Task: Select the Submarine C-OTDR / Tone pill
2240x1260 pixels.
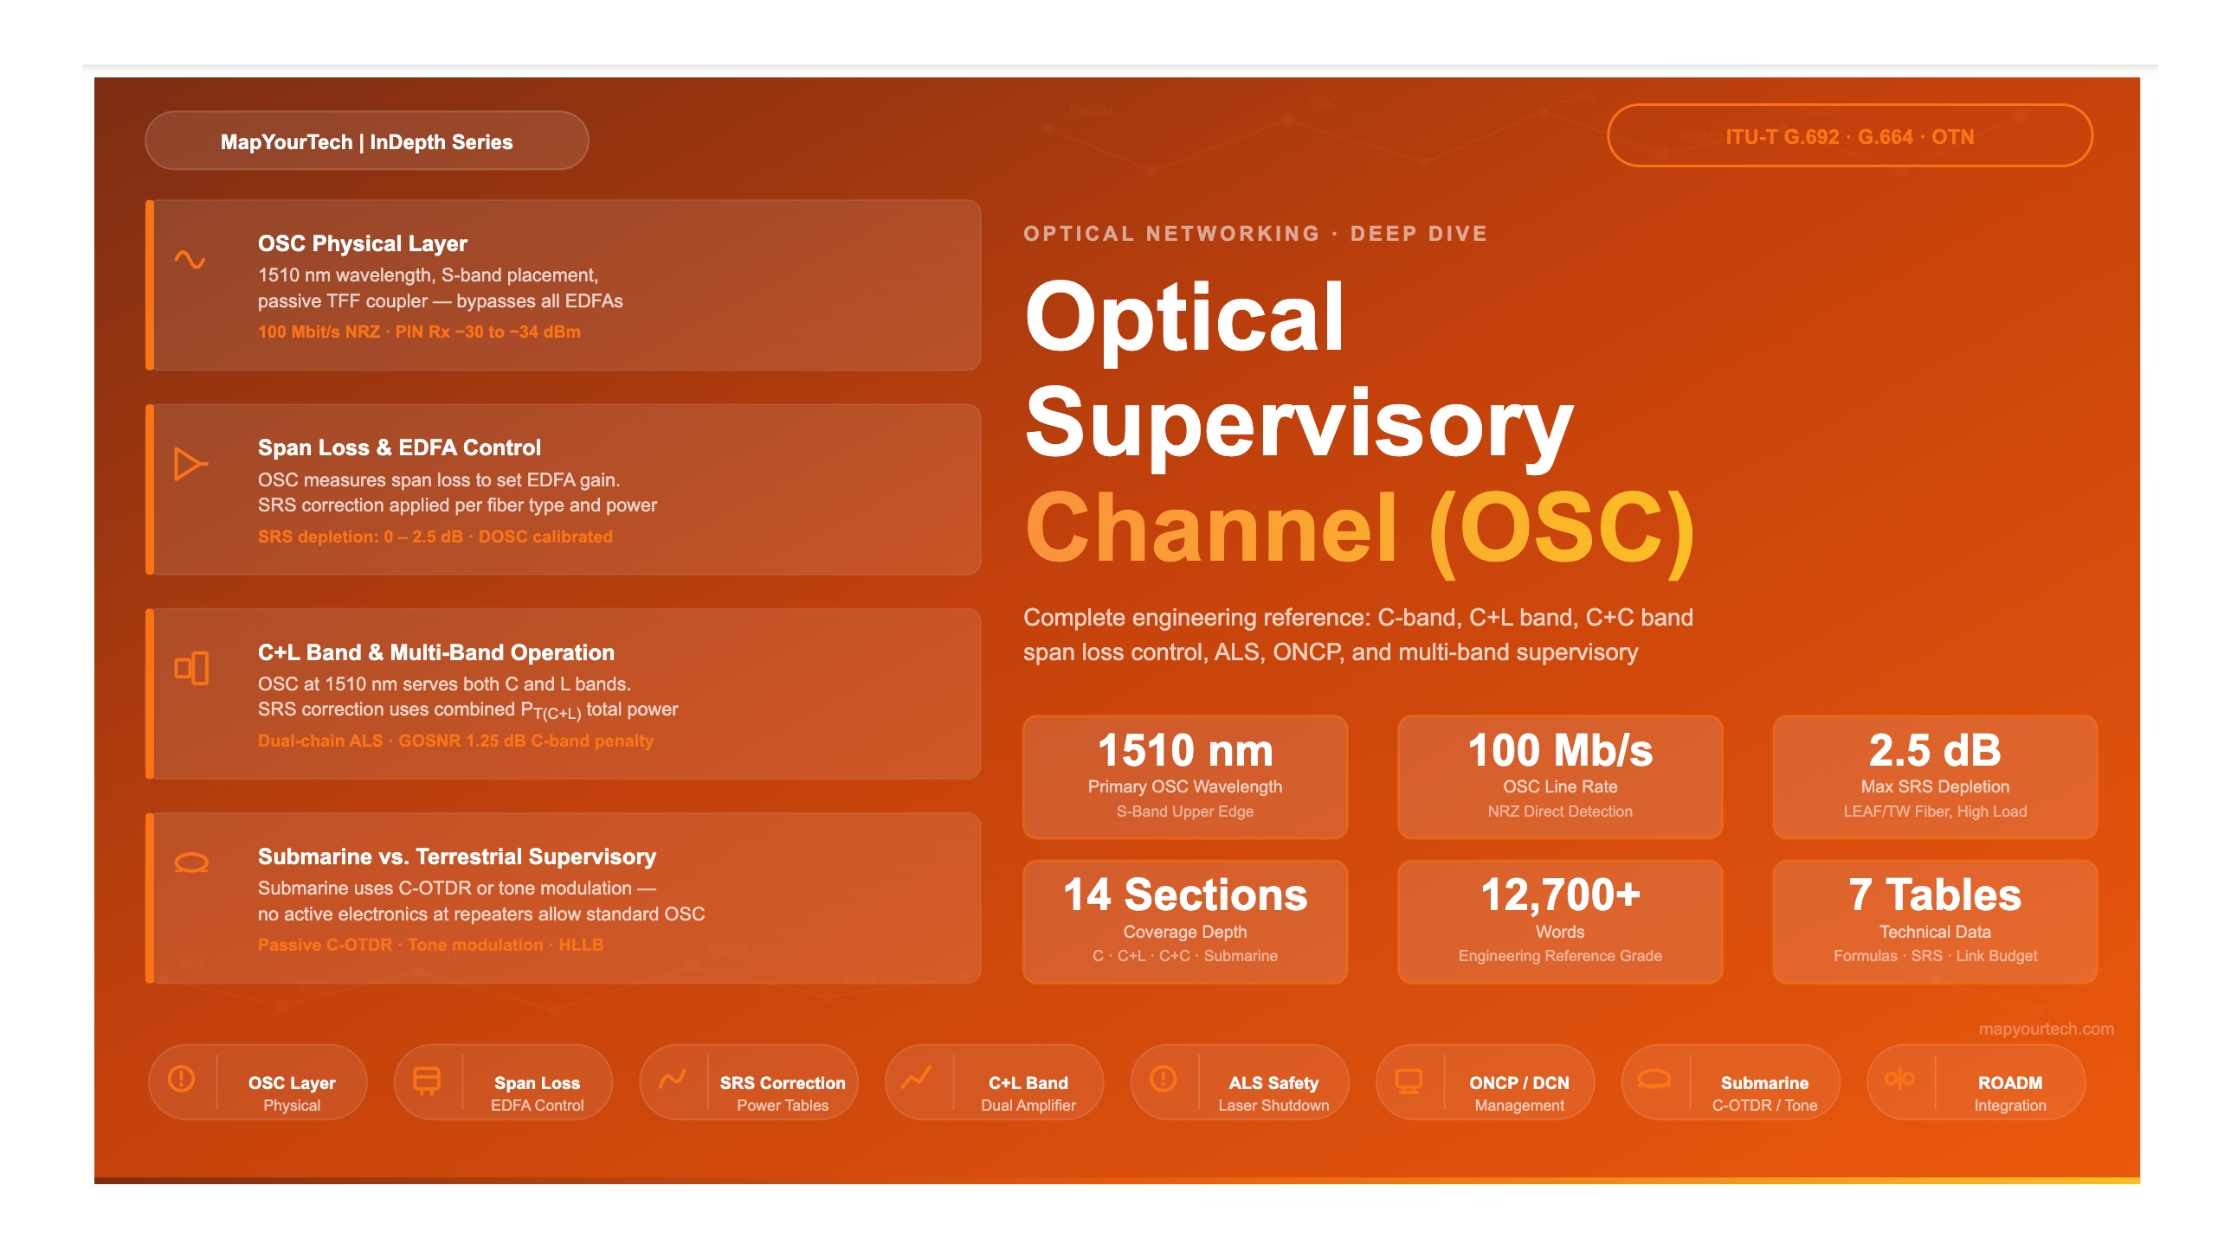Action: tap(1731, 1083)
